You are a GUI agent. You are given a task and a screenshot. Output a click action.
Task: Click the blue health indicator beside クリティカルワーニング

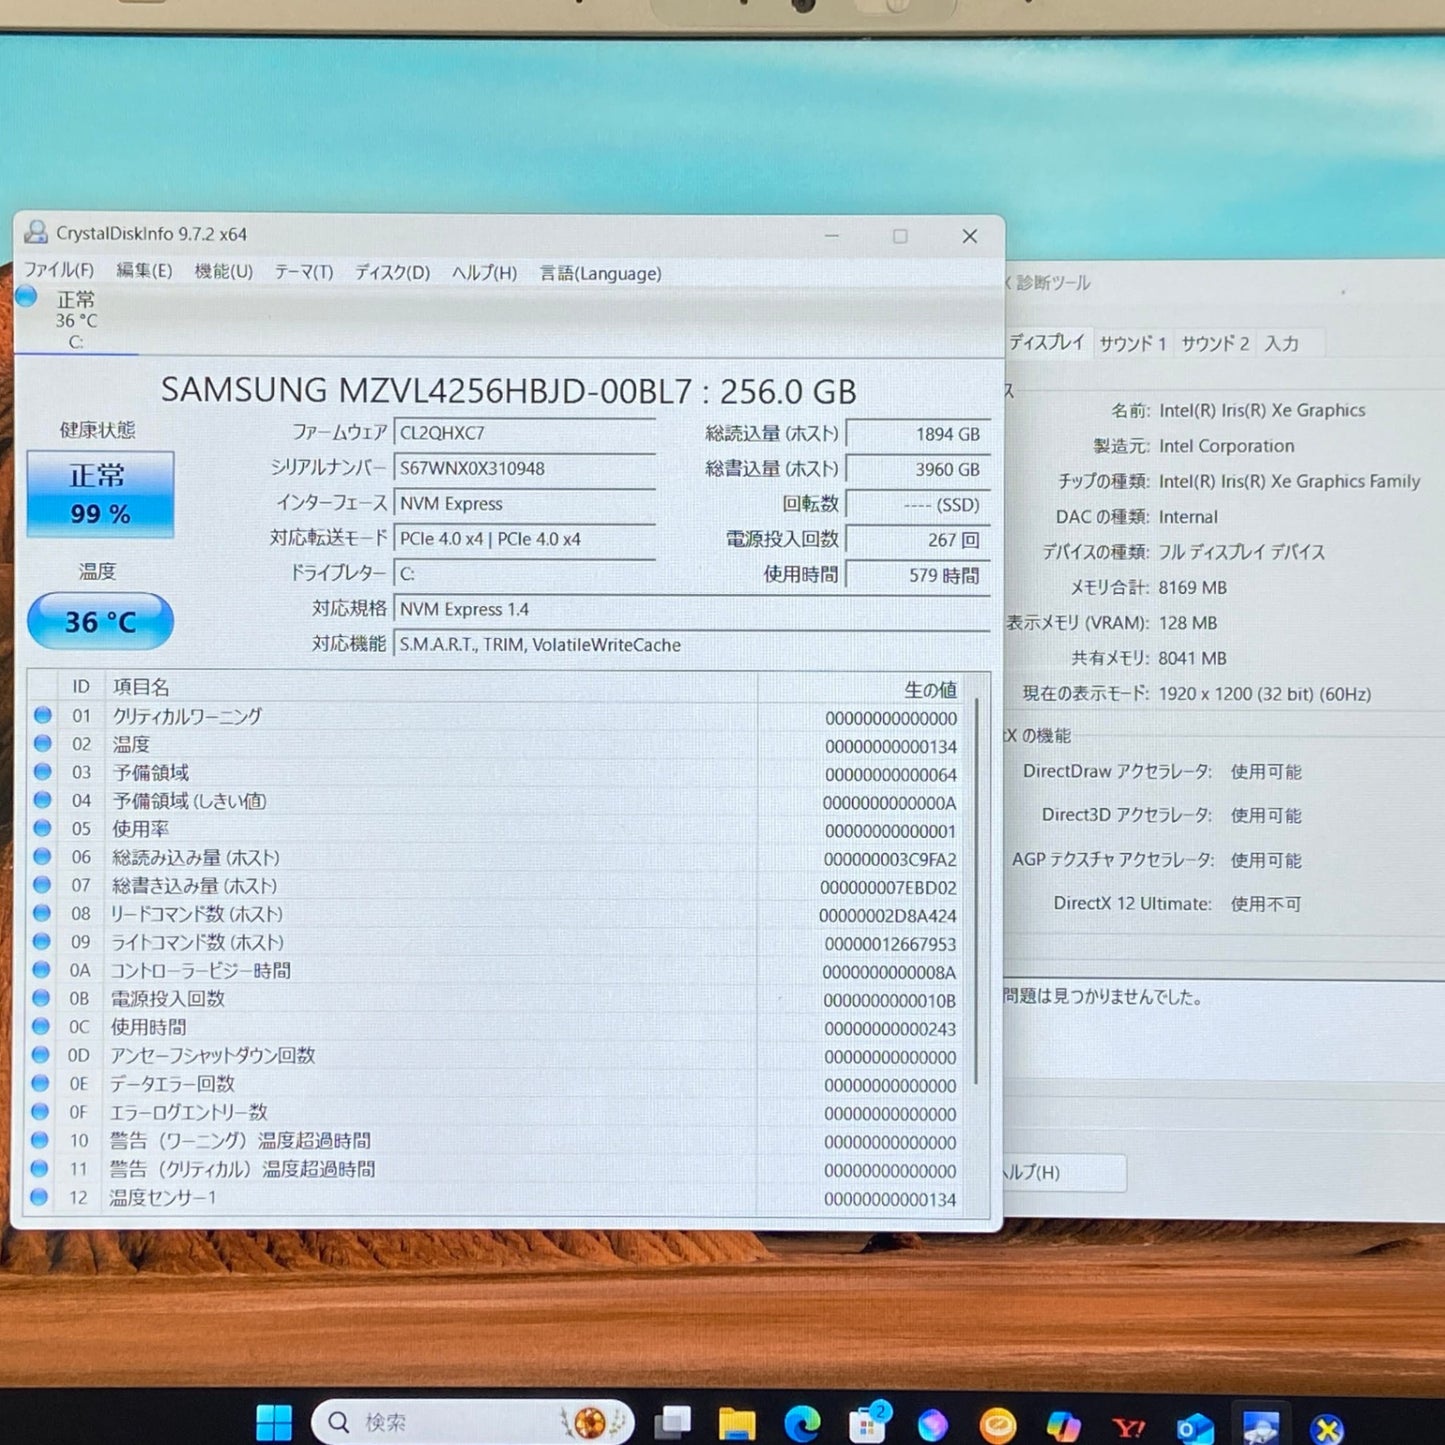[41, 717]
